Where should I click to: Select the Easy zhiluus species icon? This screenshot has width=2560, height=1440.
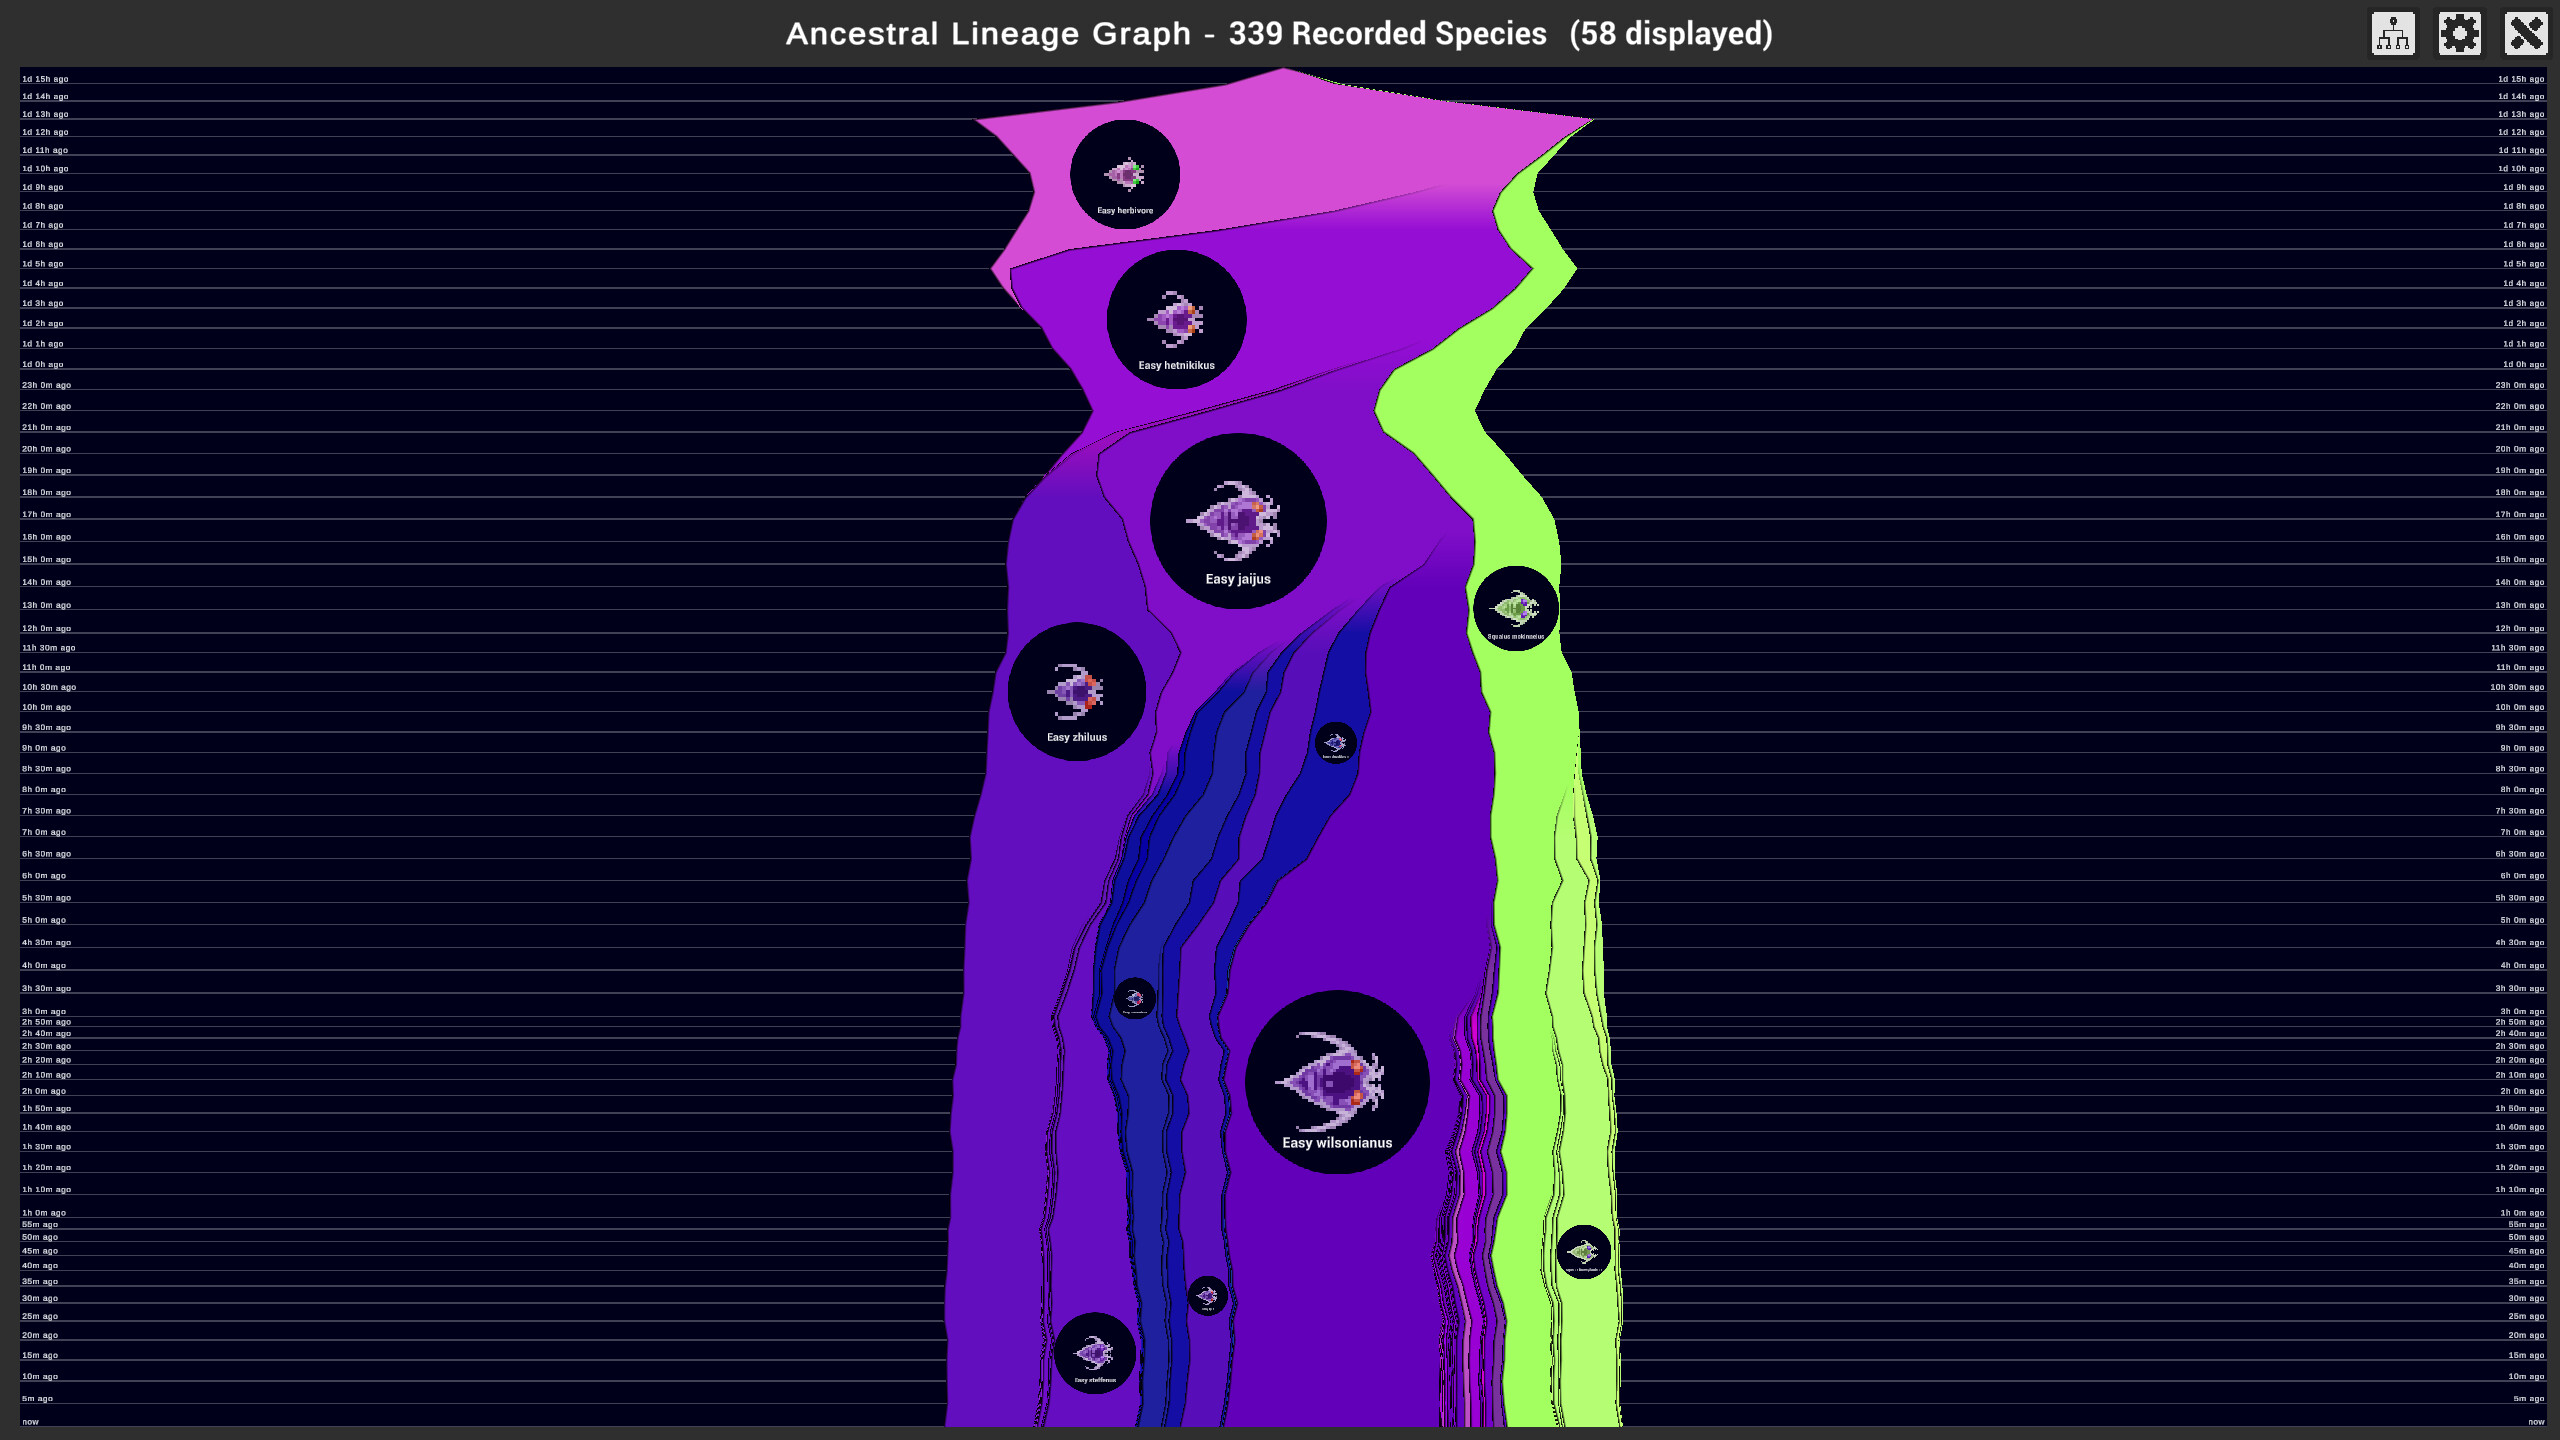(x=1077, y=688)
